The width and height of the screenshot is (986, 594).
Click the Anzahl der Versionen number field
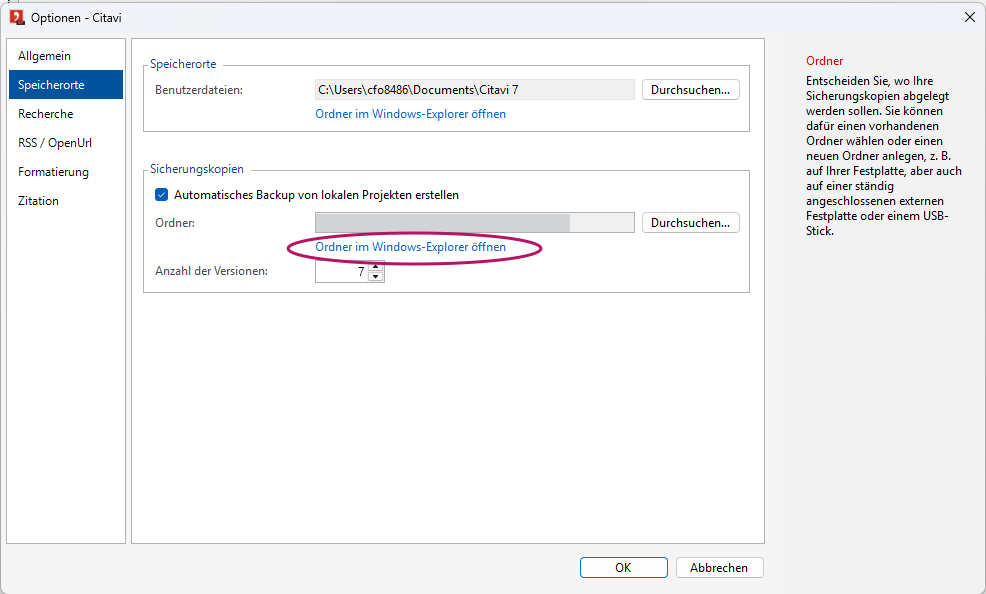(x=341, y=272)
